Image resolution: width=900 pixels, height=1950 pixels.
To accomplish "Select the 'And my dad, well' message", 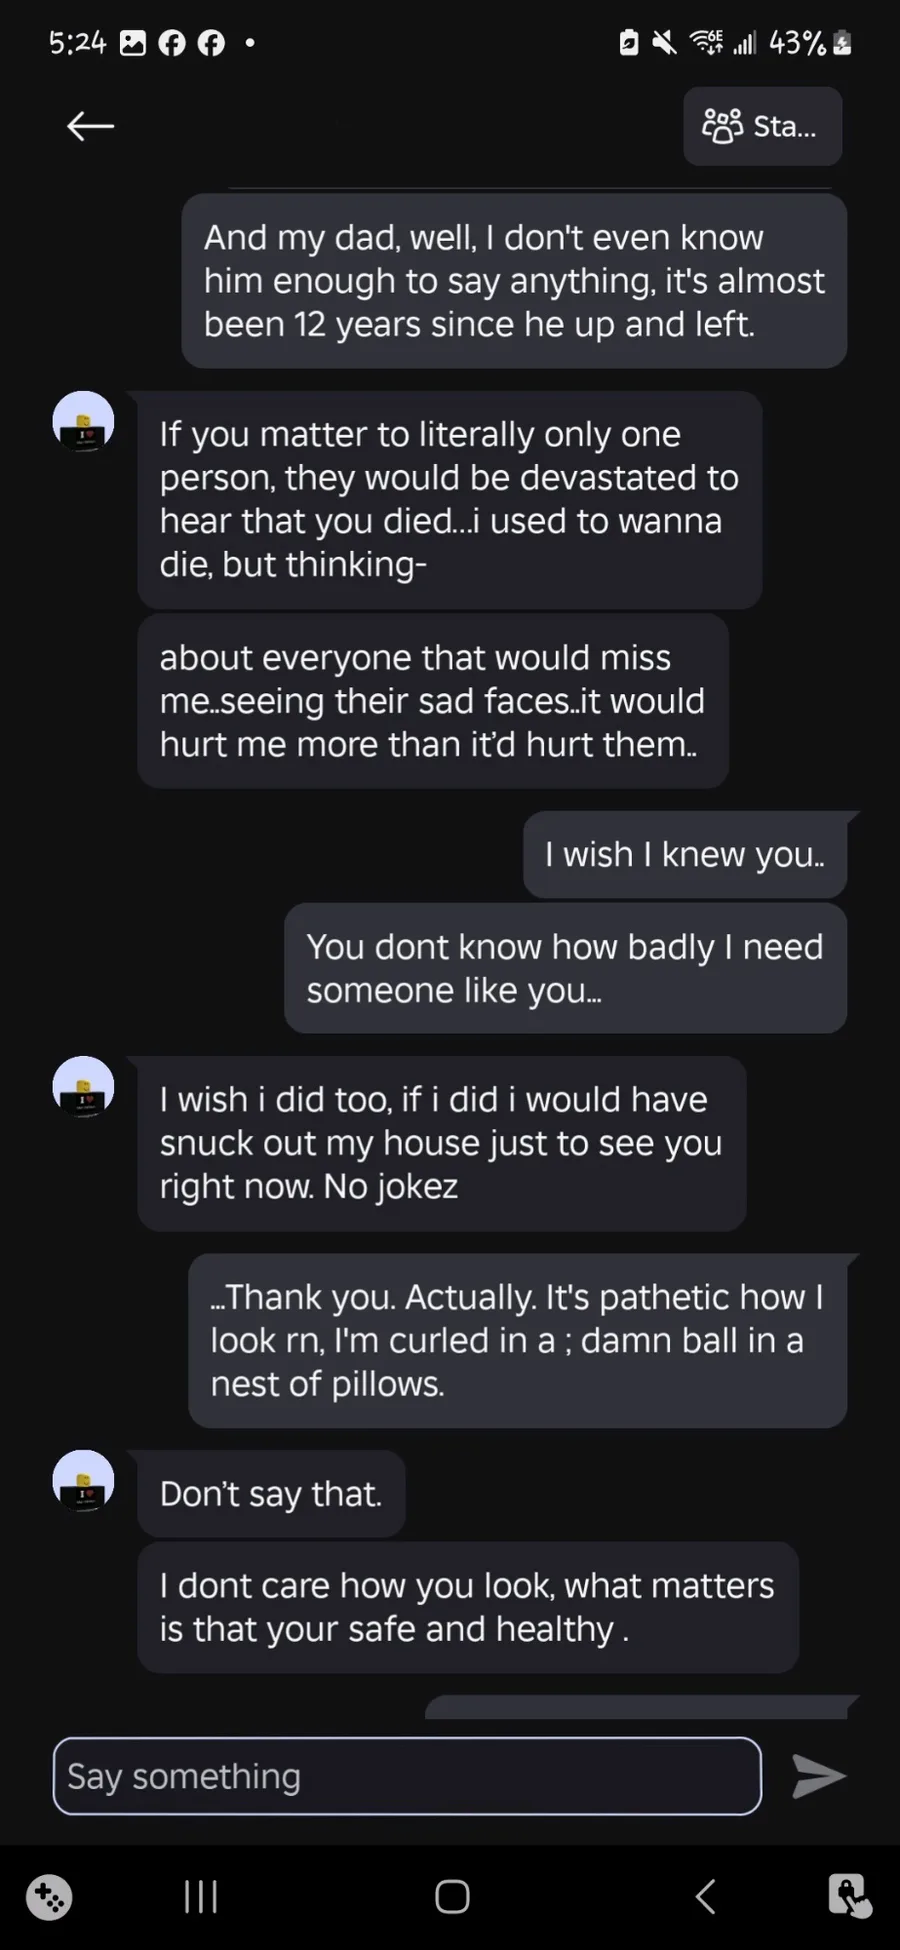I will pyautogui.click(x=514, y=281).
